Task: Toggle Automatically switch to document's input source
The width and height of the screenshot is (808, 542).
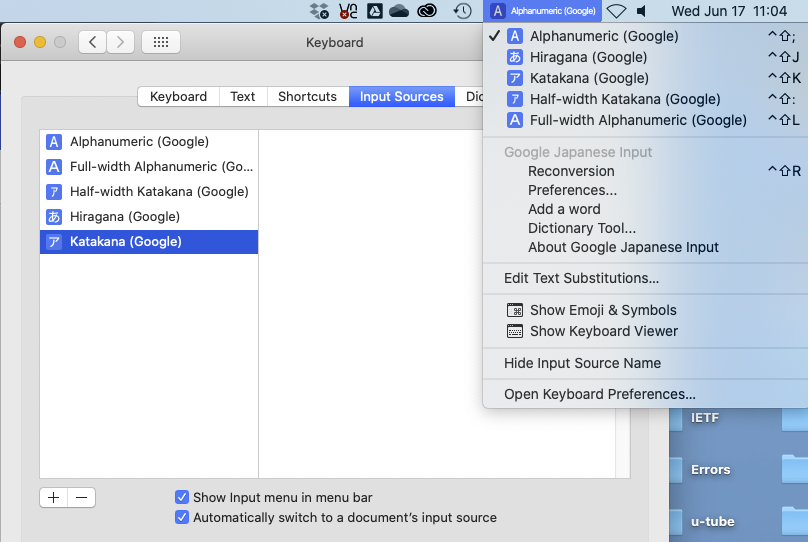Action: pos(182,517)
